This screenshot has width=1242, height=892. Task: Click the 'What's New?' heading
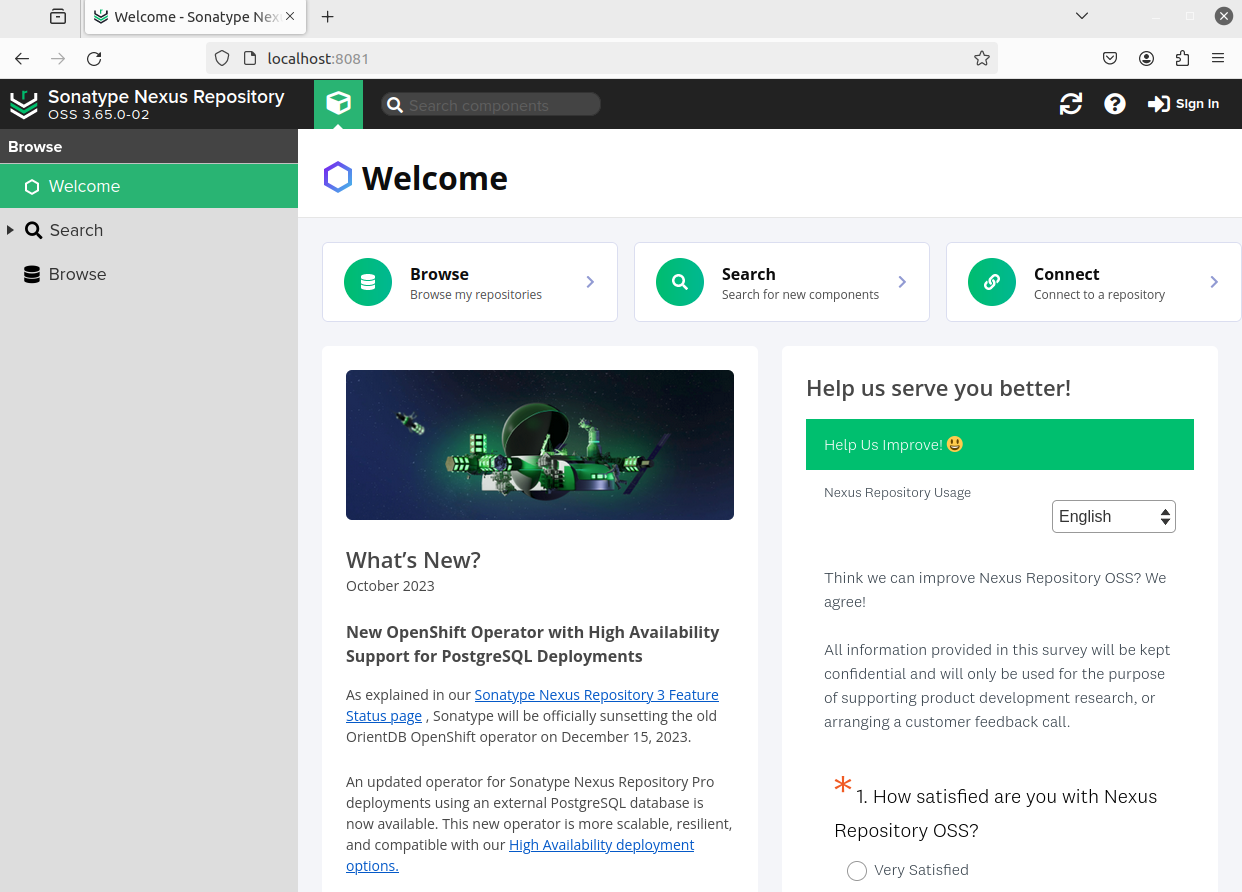[413, 560]
